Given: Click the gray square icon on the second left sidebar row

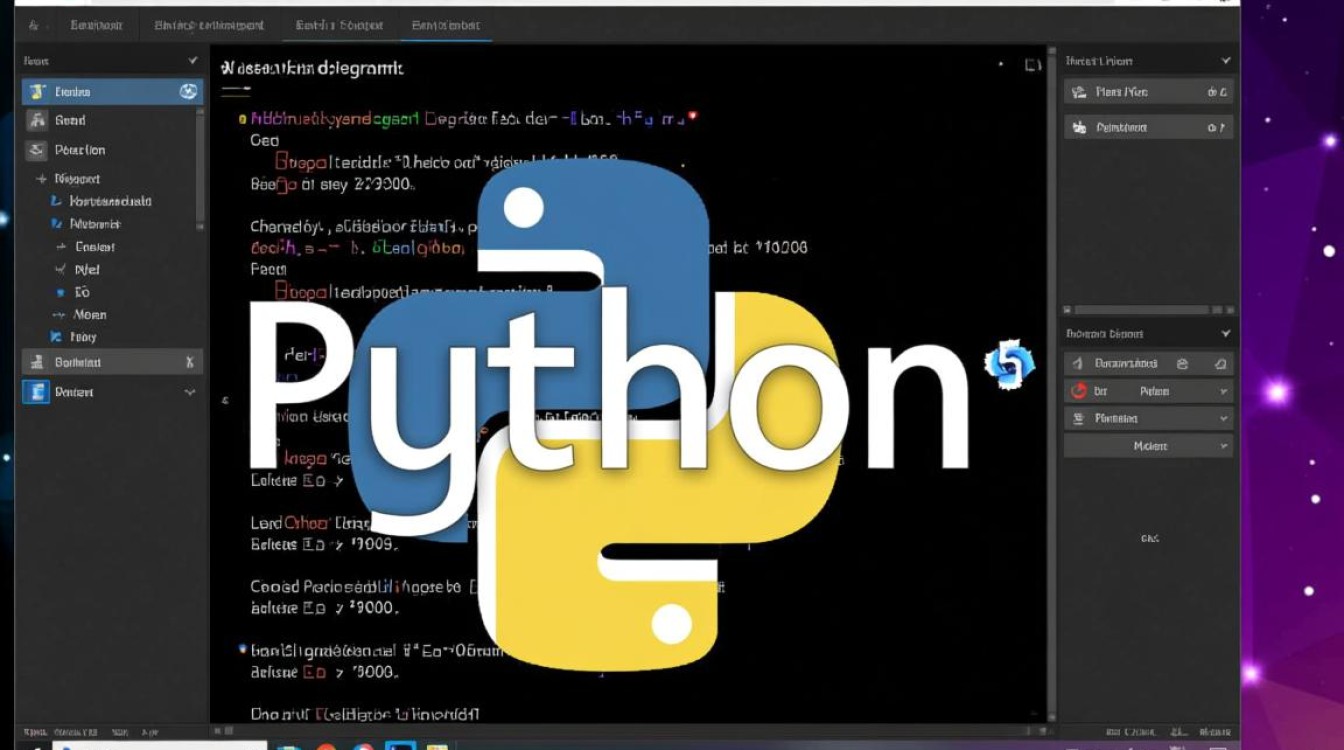Looking at the screenshot, I should point(38,120).
